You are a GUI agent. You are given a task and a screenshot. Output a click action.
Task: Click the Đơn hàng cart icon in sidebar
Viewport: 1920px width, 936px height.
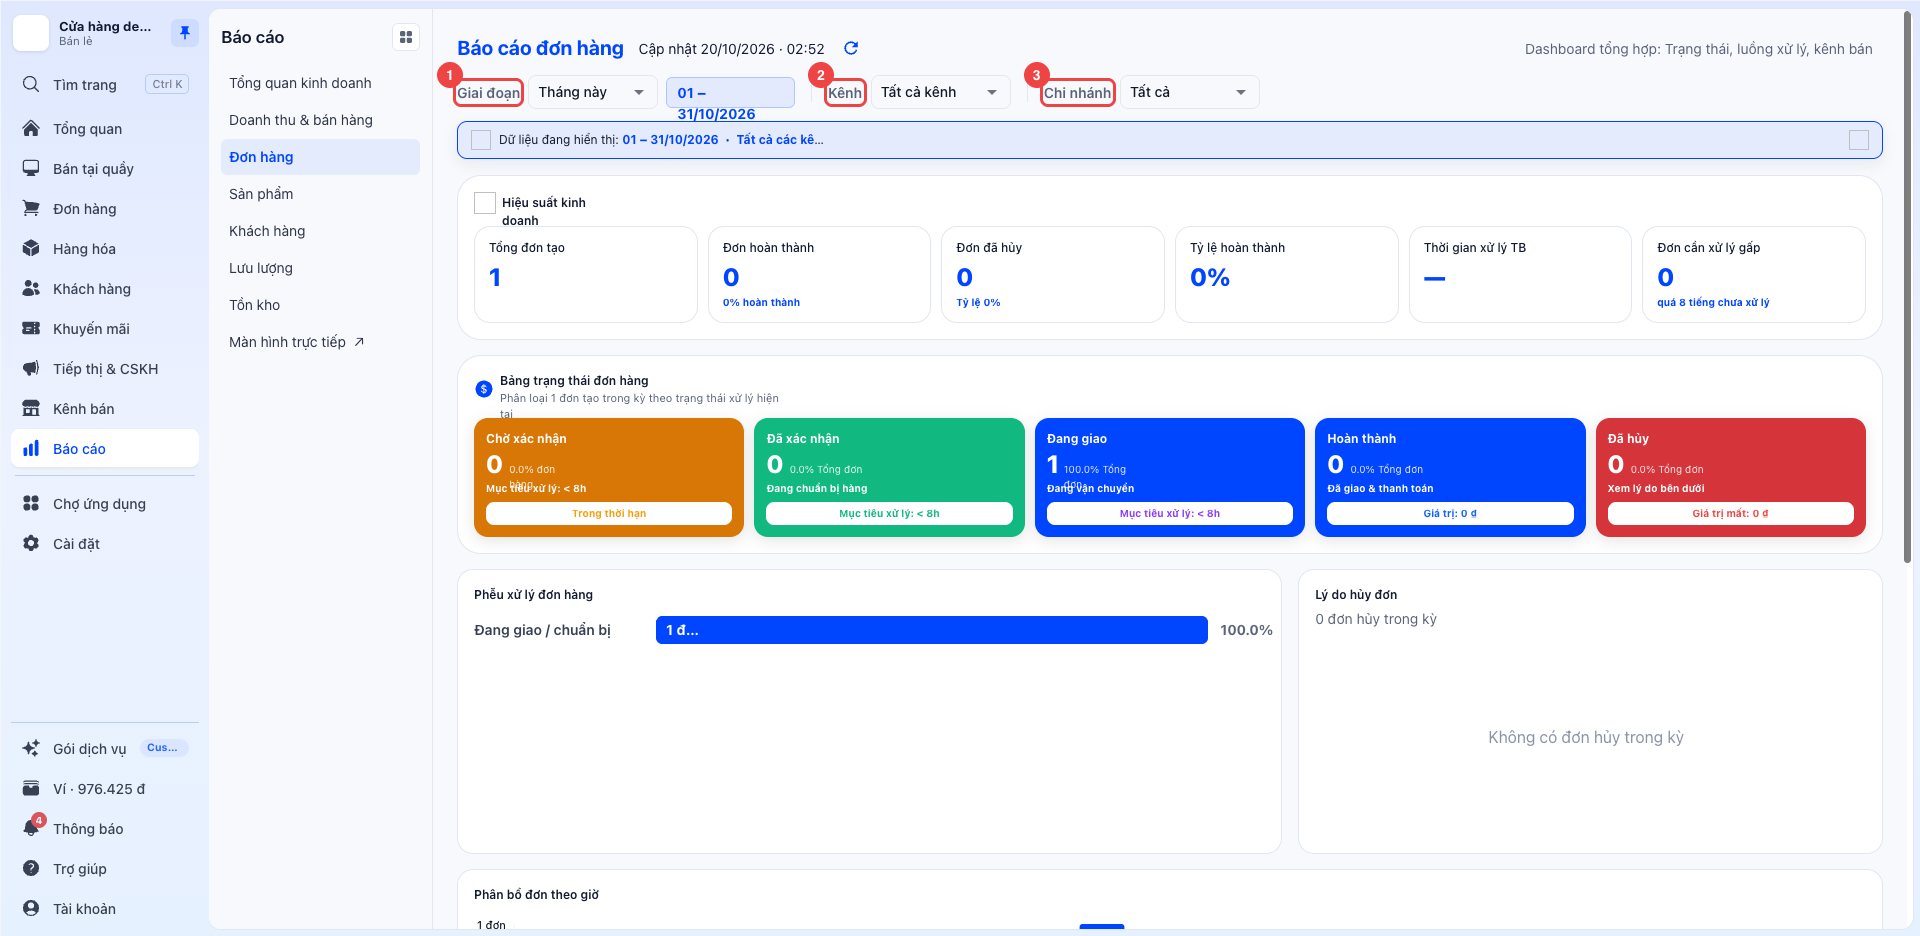tap(31, 209)
